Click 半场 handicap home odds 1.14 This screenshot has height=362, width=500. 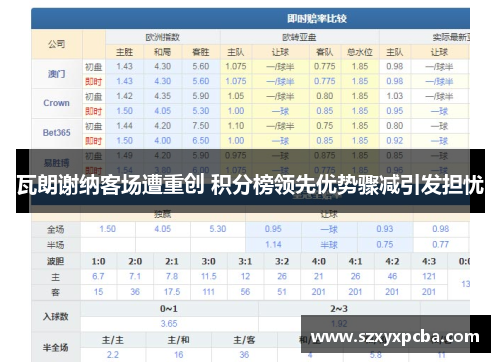tap(273, 245)
